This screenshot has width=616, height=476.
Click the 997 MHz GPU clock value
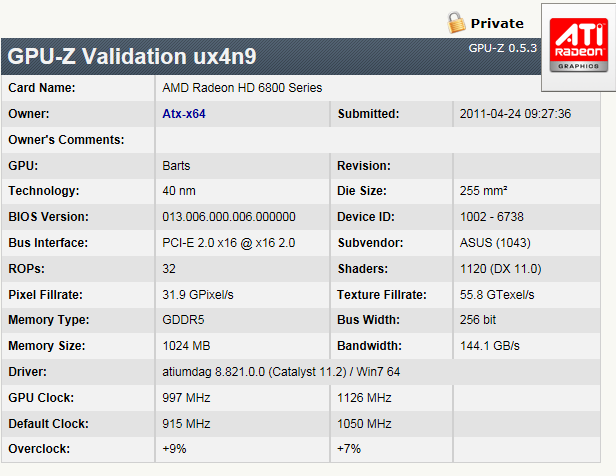[186, 397]
